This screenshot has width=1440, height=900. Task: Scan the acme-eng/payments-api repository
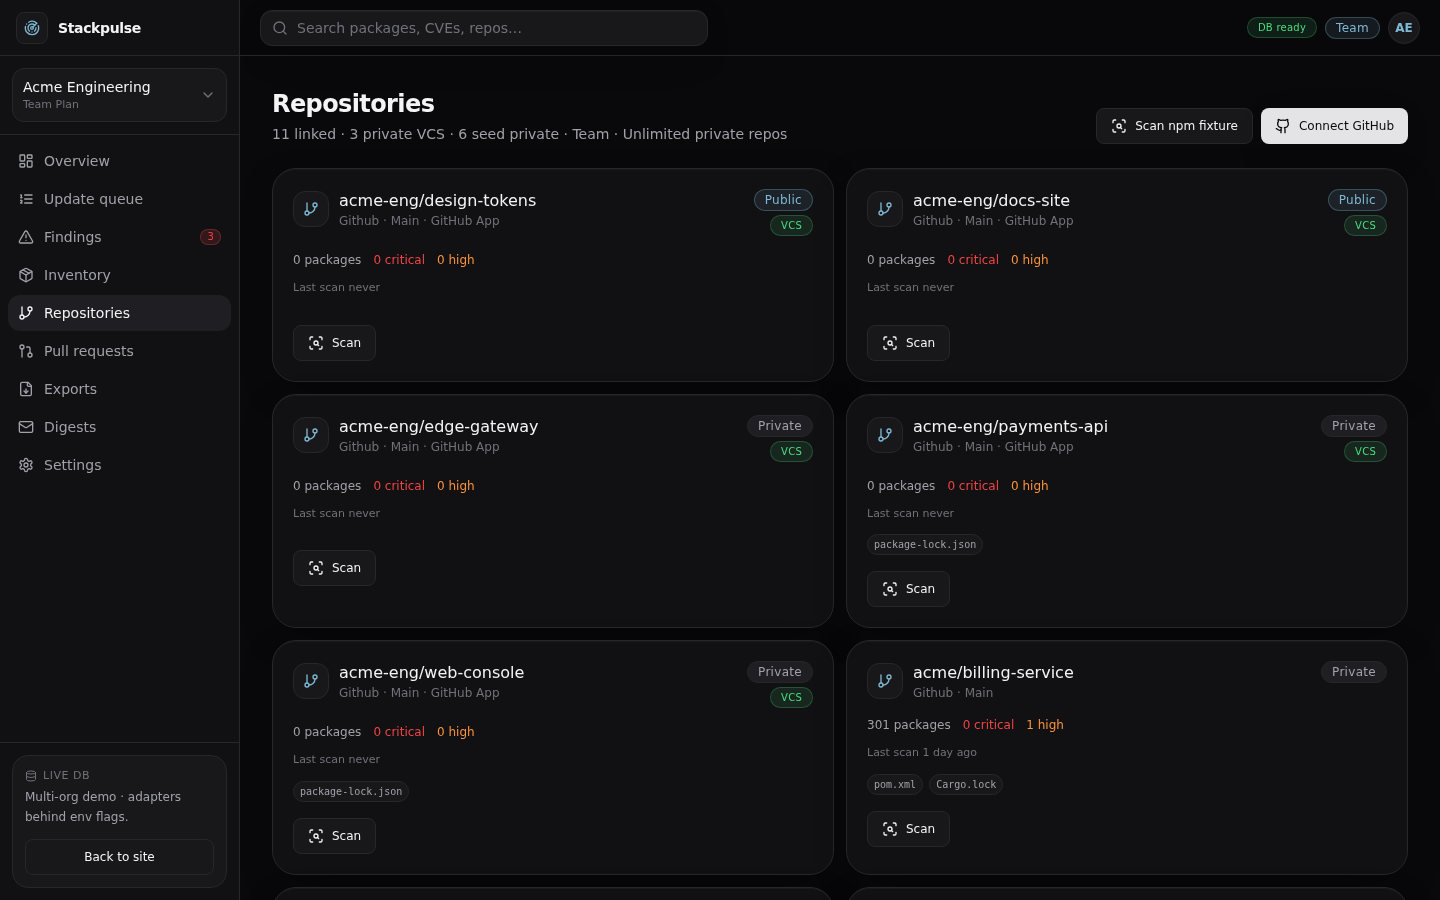(908, 589)
